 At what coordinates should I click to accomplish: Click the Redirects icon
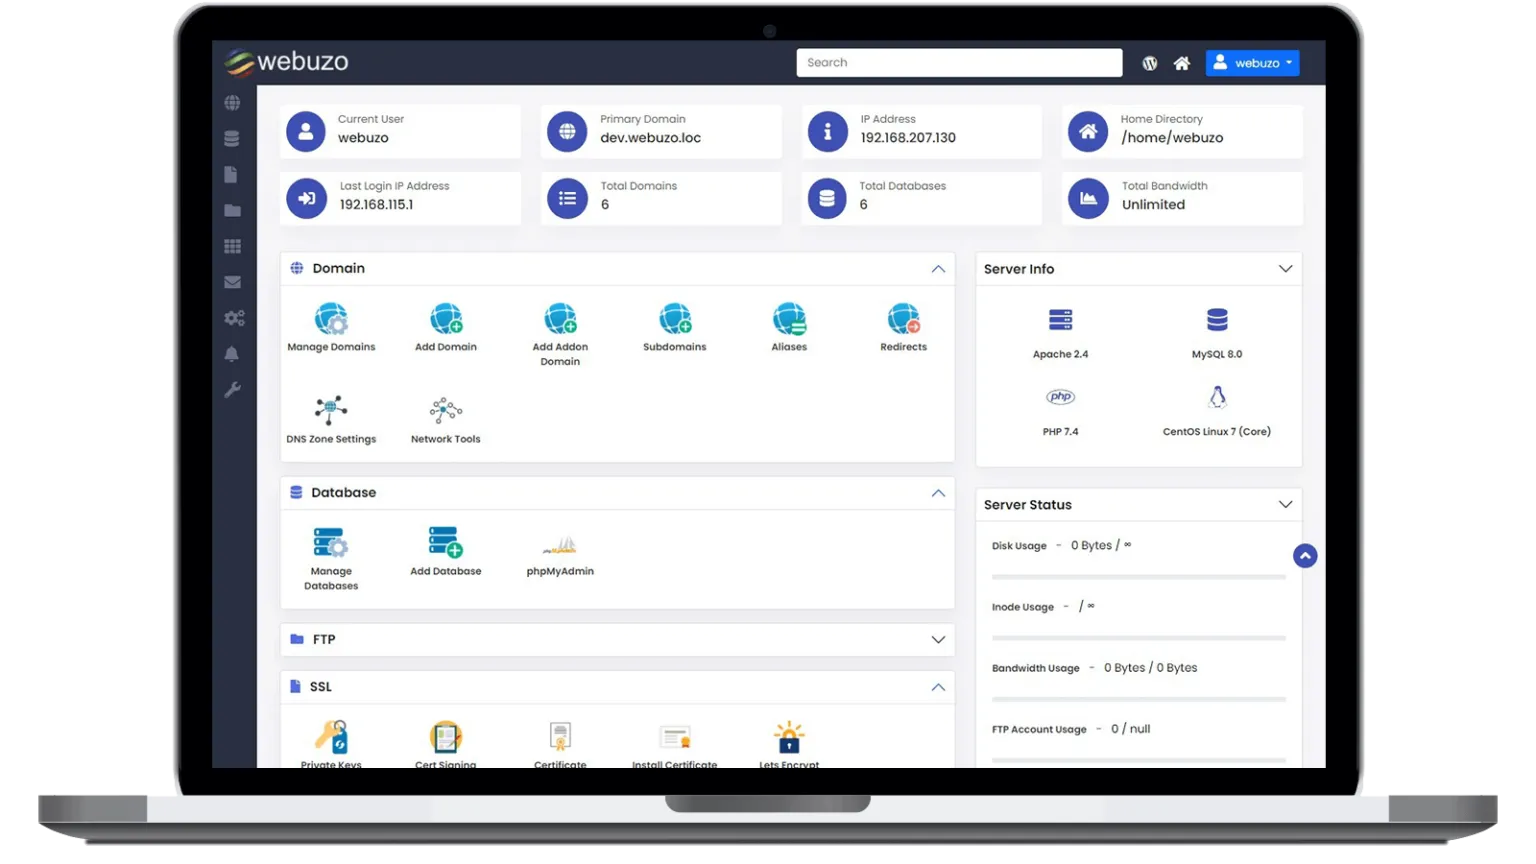click(903, 320)
